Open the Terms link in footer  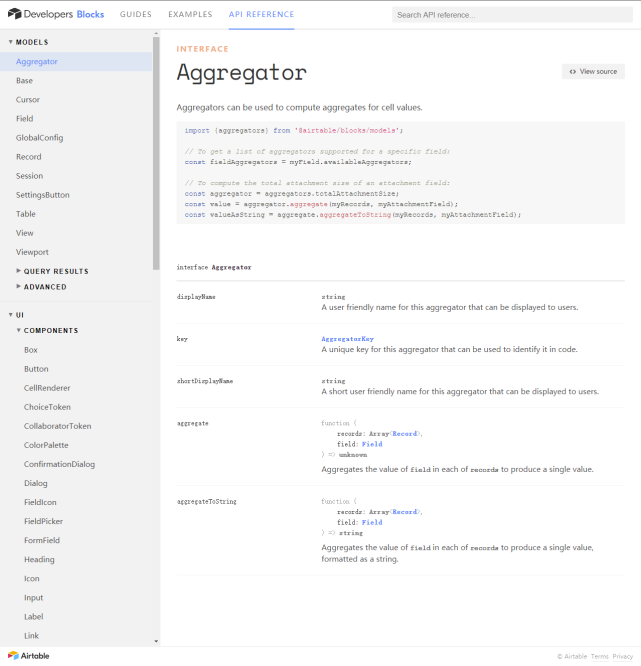tap(599, 656)
